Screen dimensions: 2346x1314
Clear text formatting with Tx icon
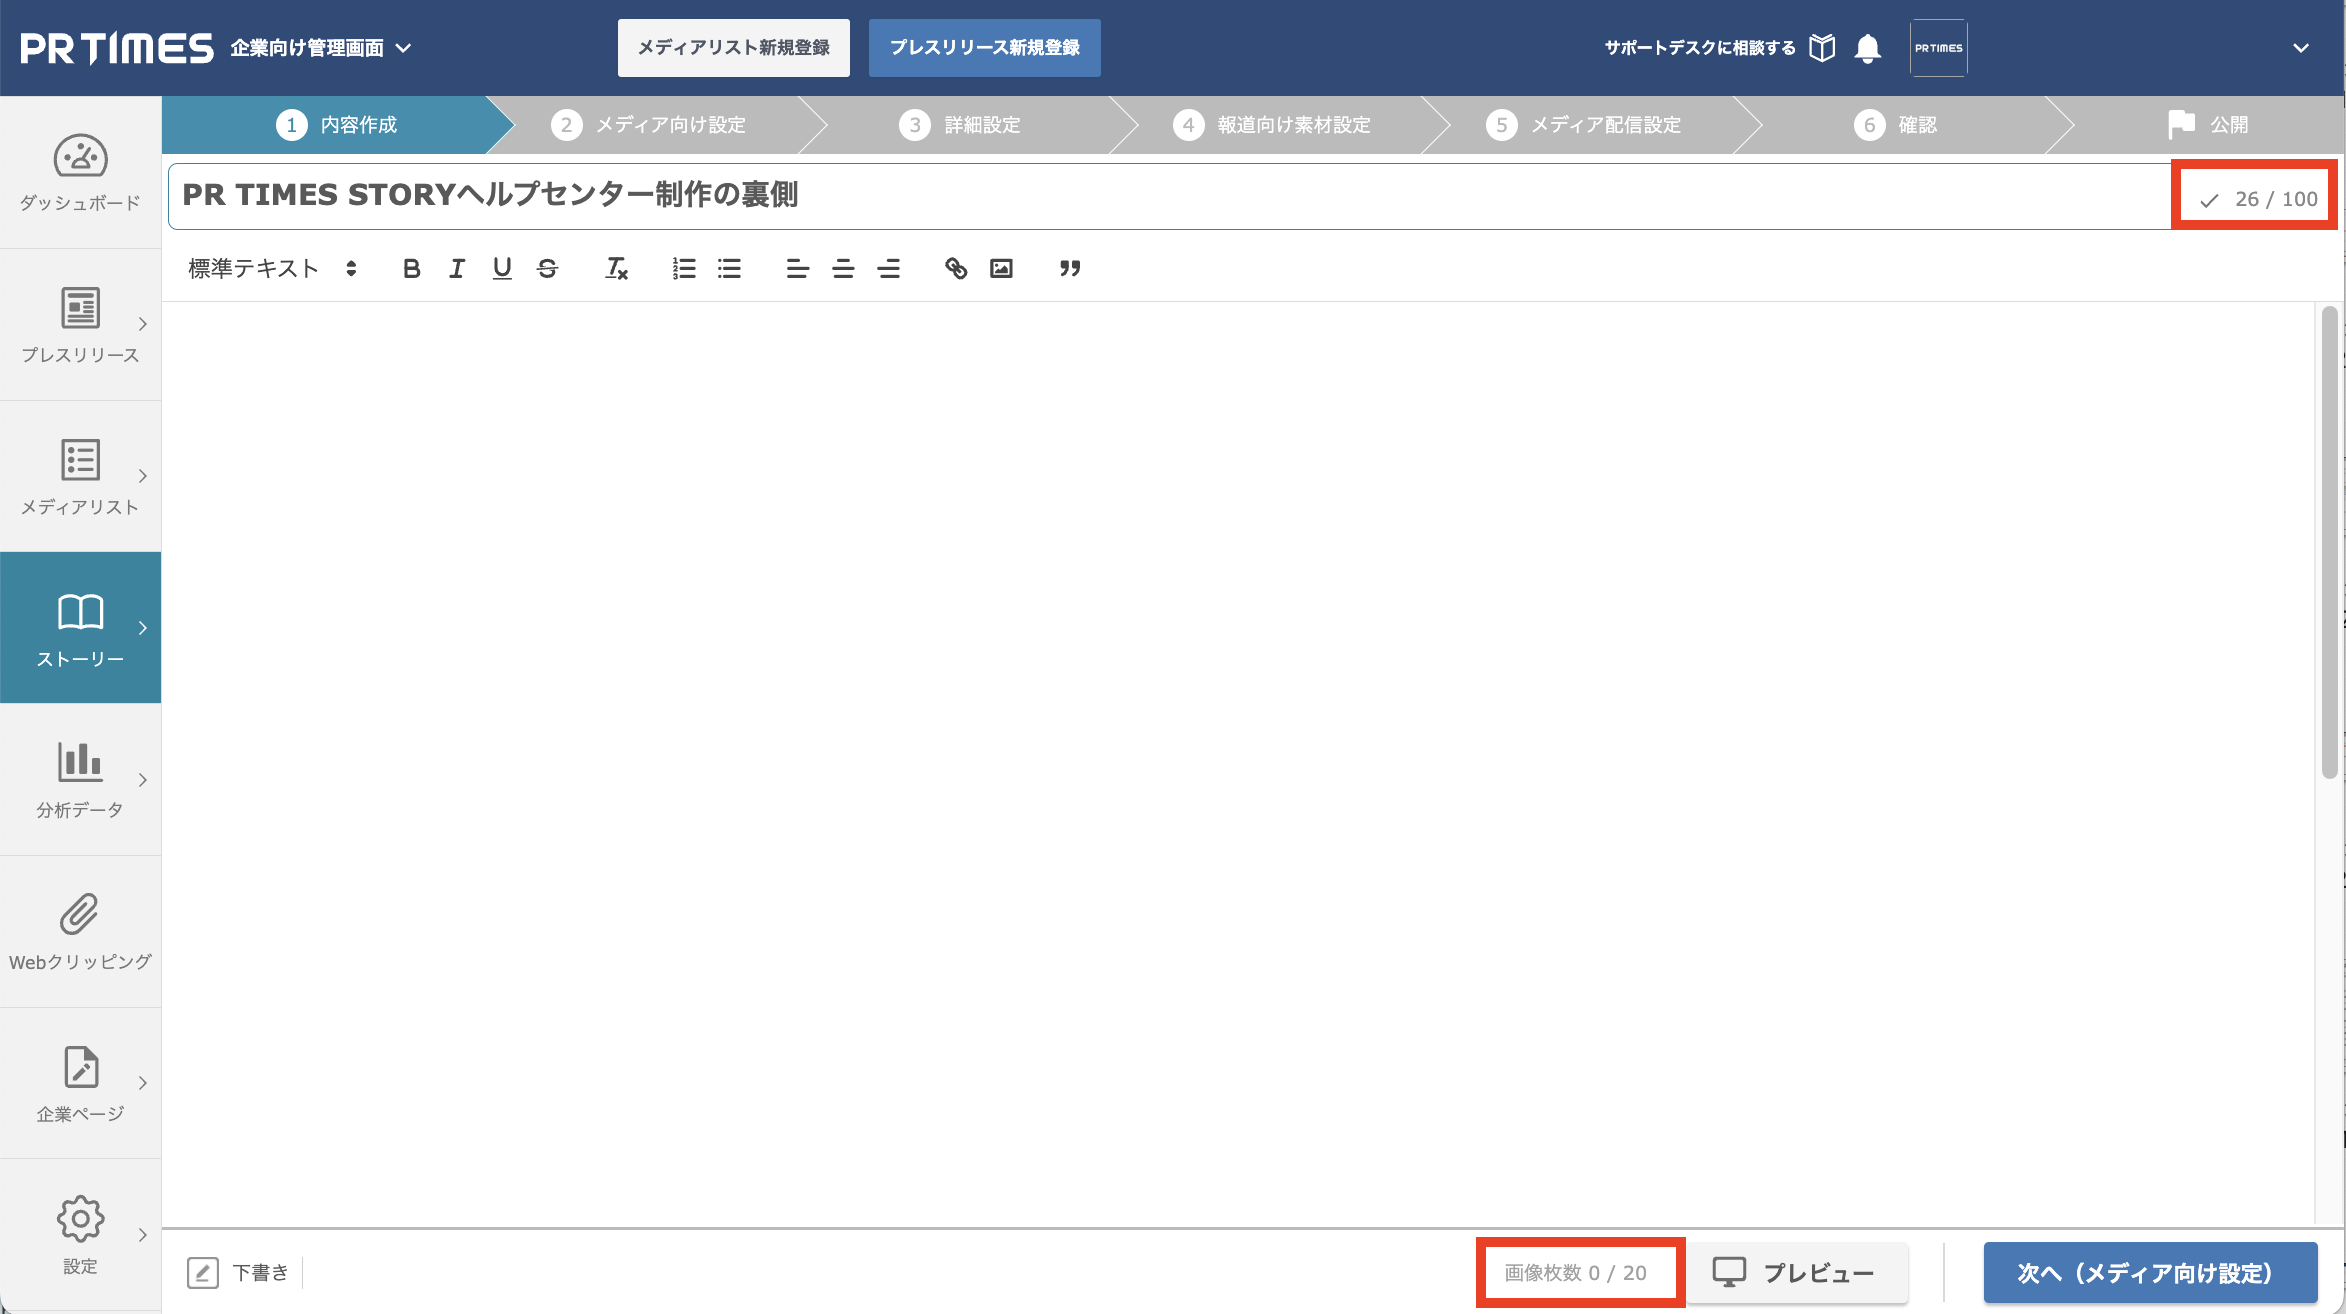click(x=616, y=268)
